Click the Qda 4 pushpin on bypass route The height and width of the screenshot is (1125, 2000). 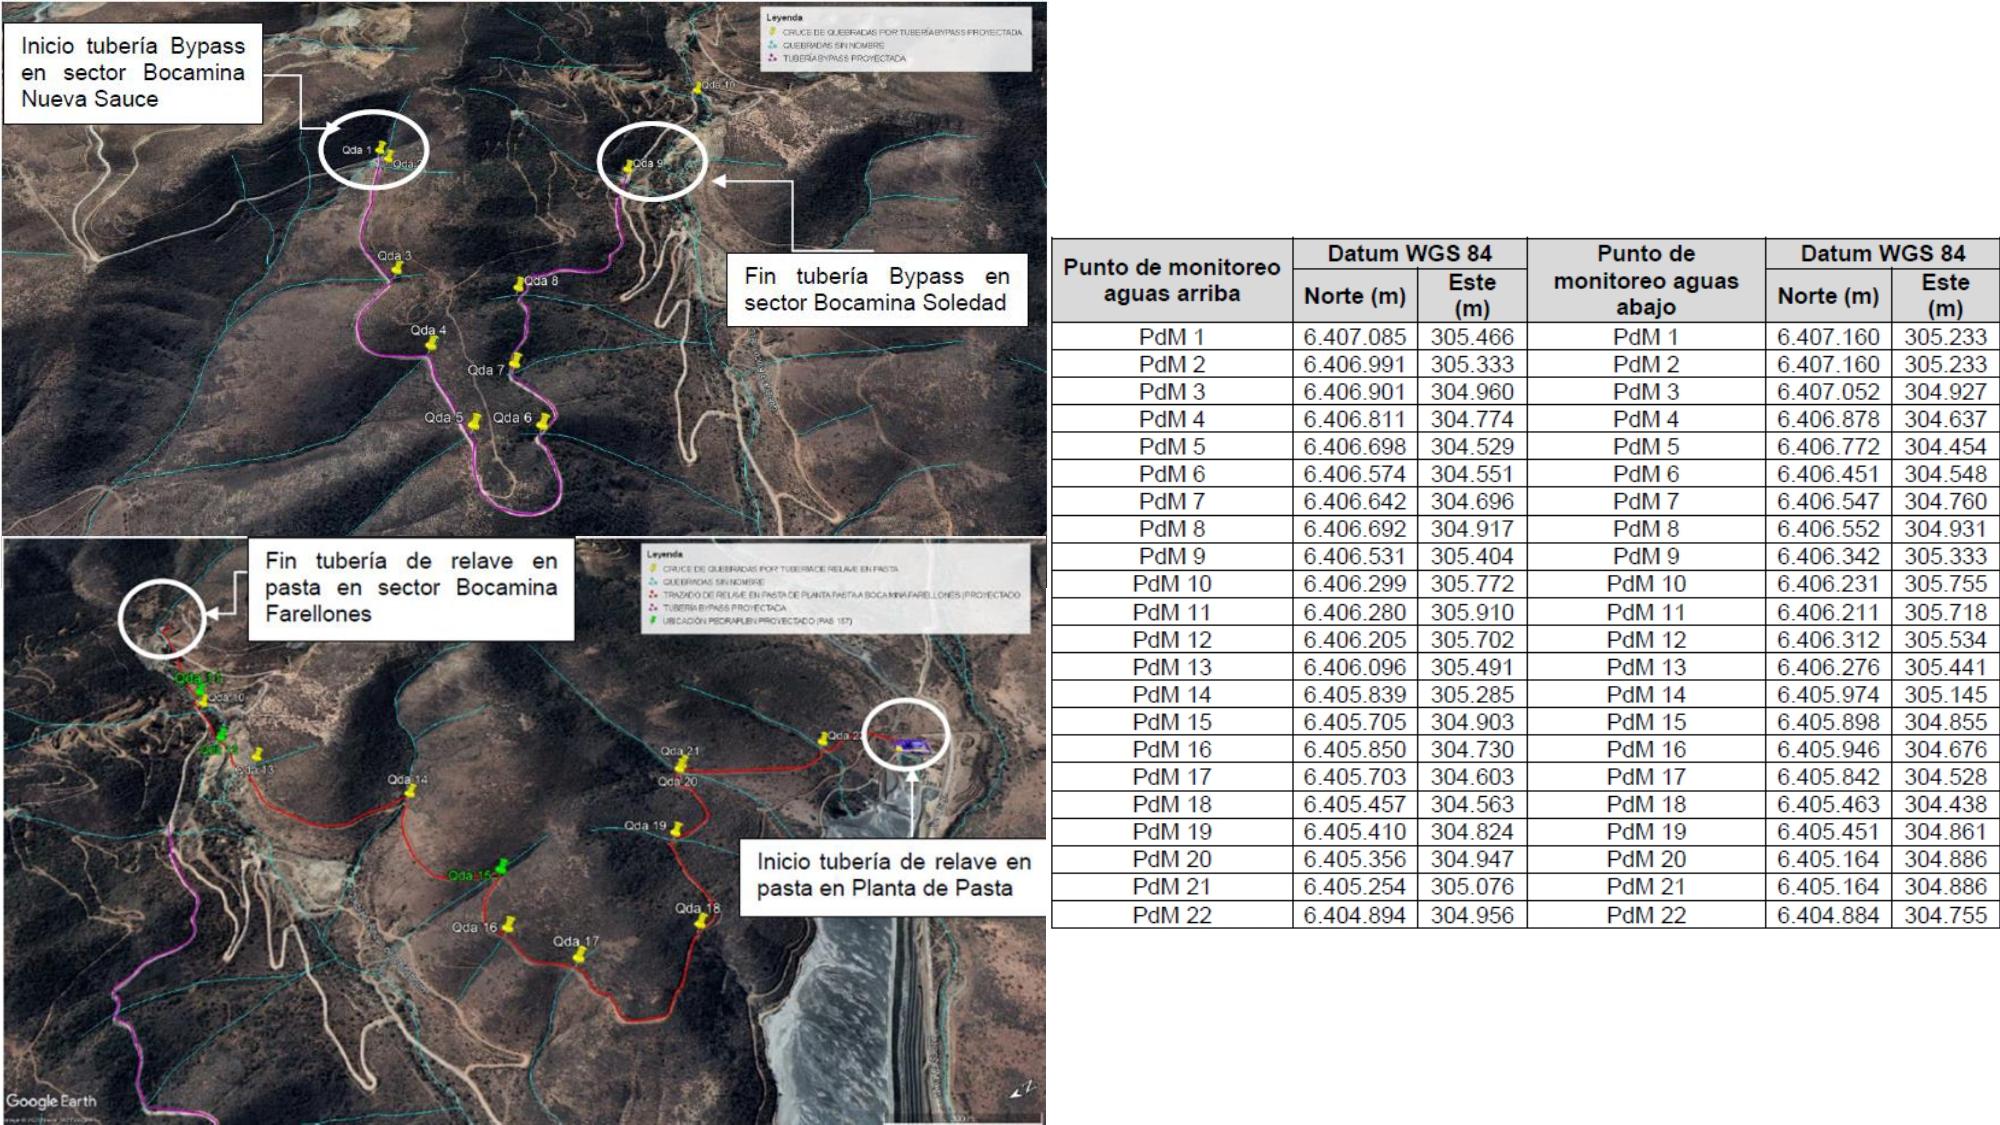coord(432,343)
